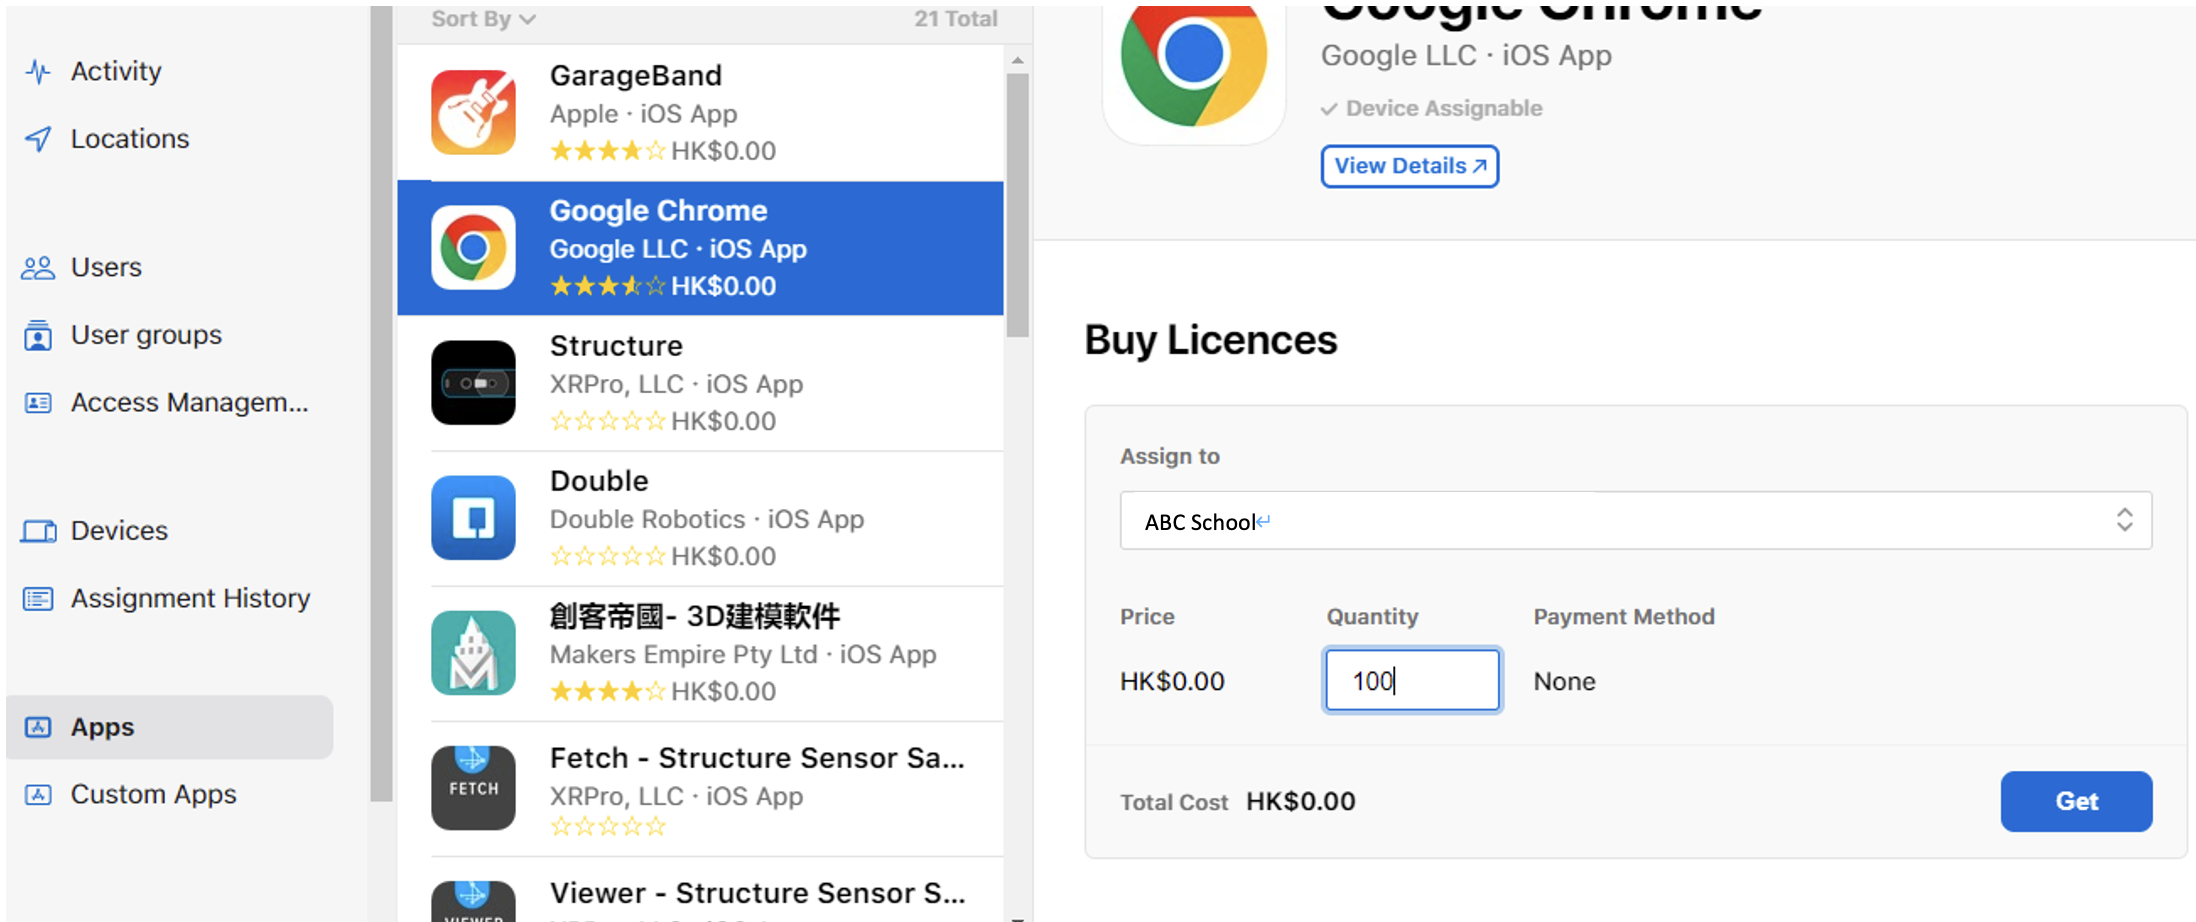This screenshot has width=2196, height=922.
Task: Click the Fetch app icon
Action: [x=473, y=788]
